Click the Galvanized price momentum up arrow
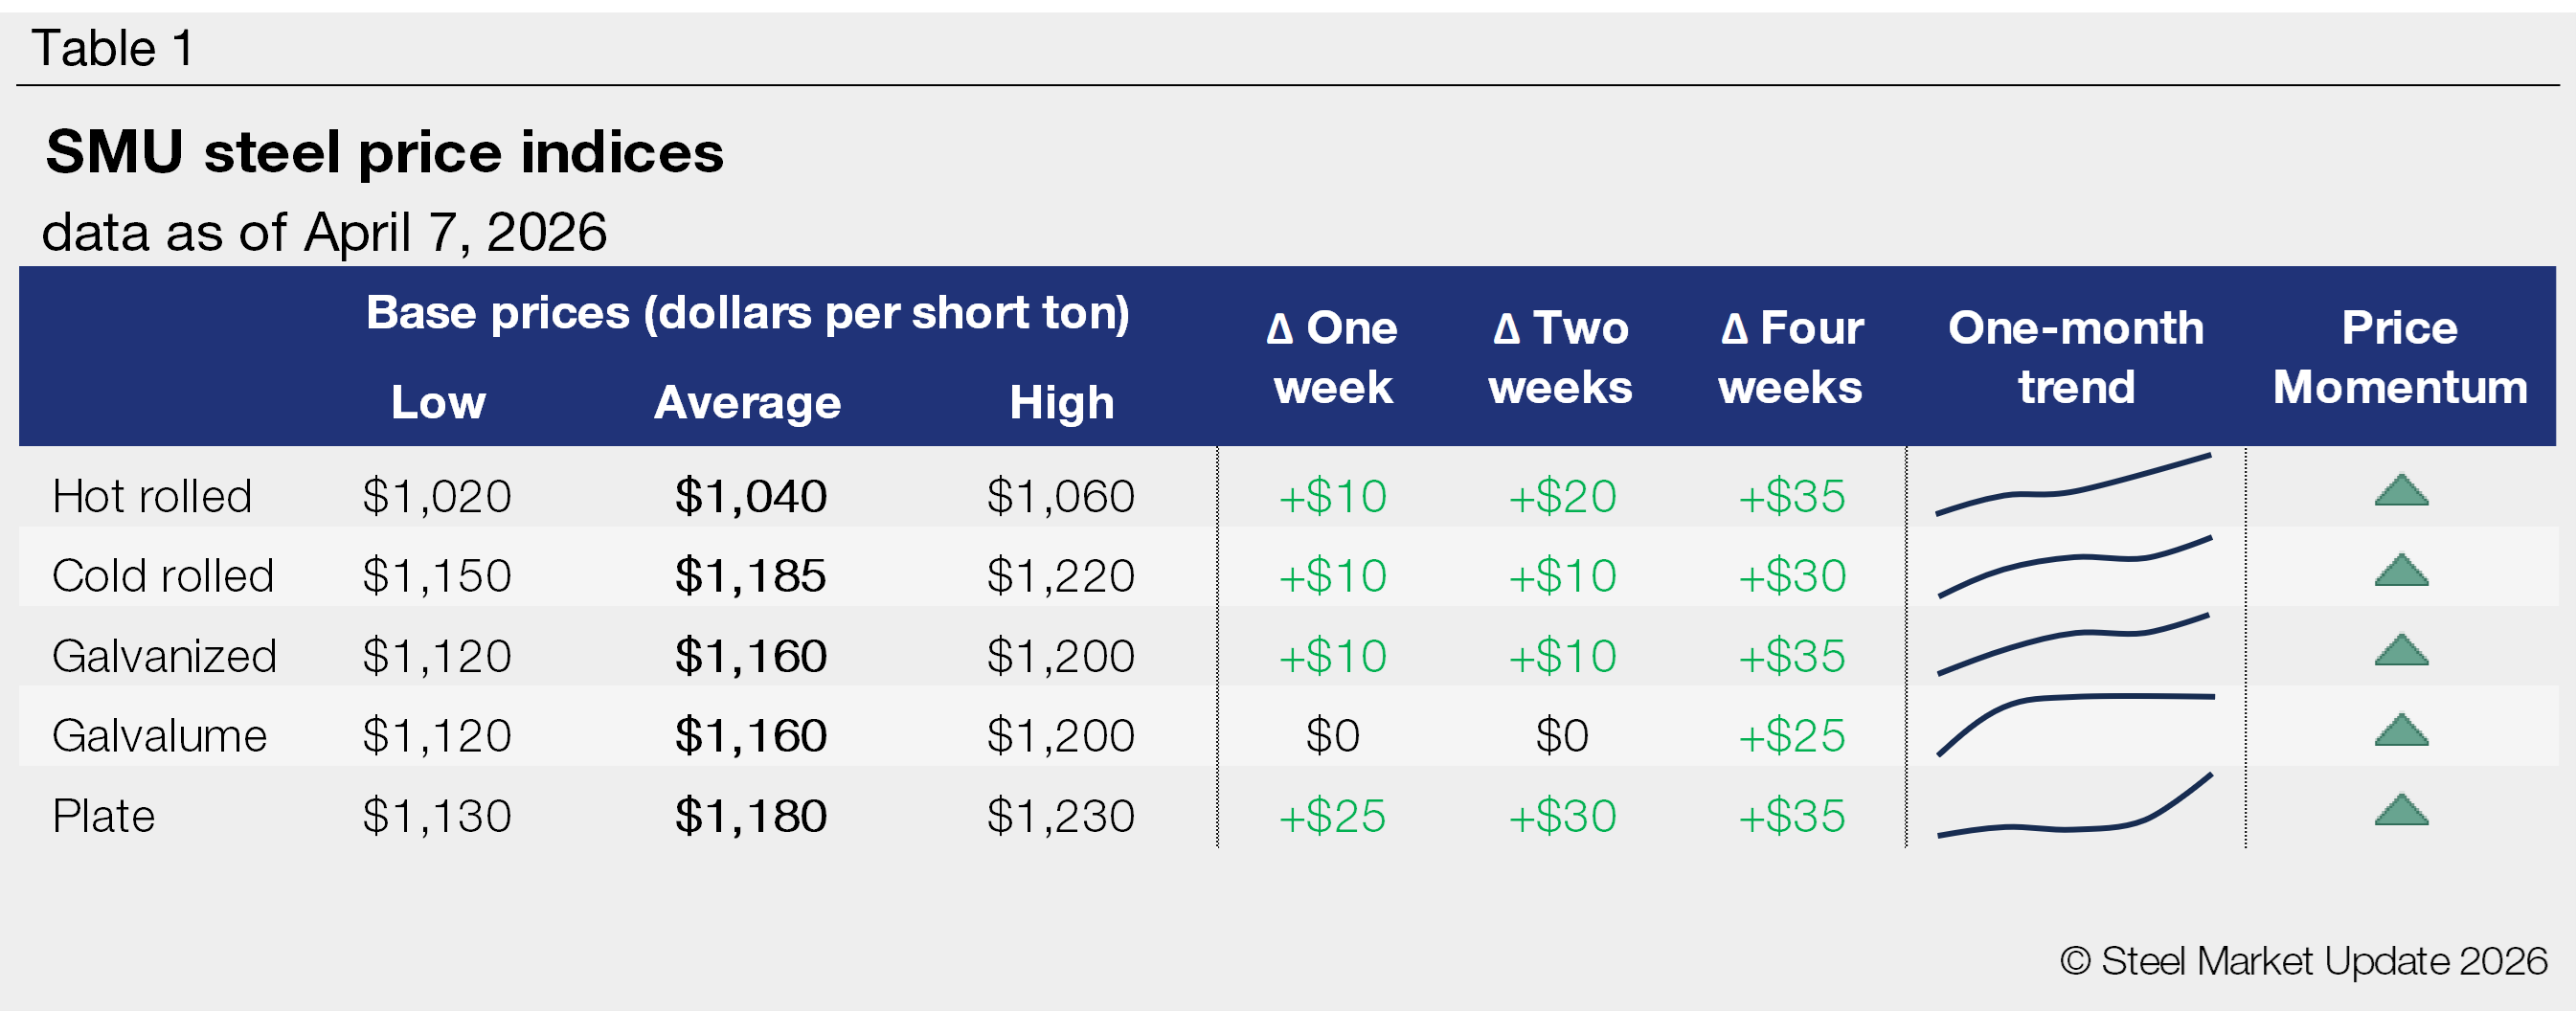Screen dimensions: 2576x1011 tap(2401, 651)
